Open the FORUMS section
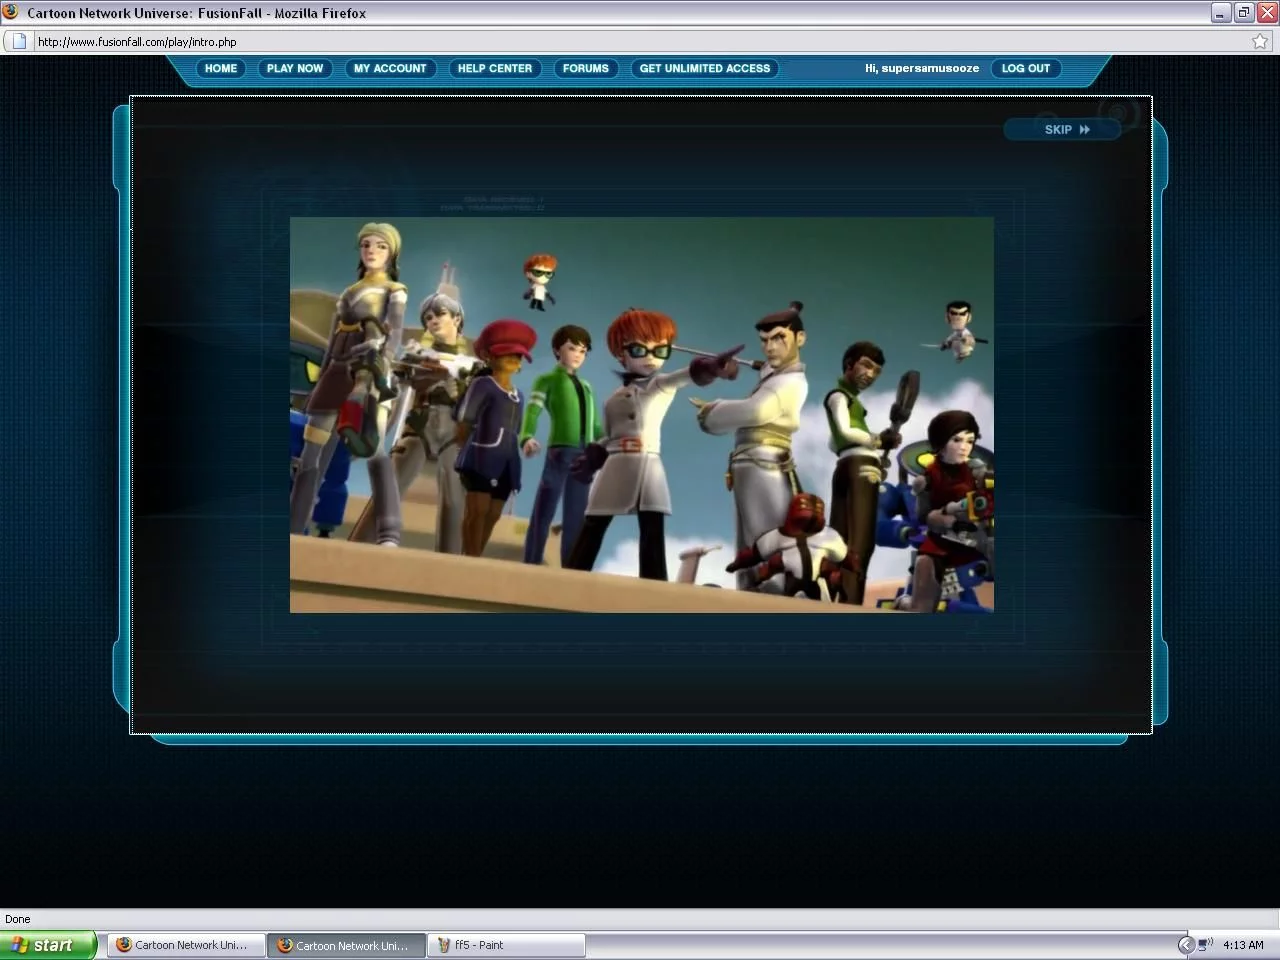The image size is (1280, 960). tap(586, 68)
